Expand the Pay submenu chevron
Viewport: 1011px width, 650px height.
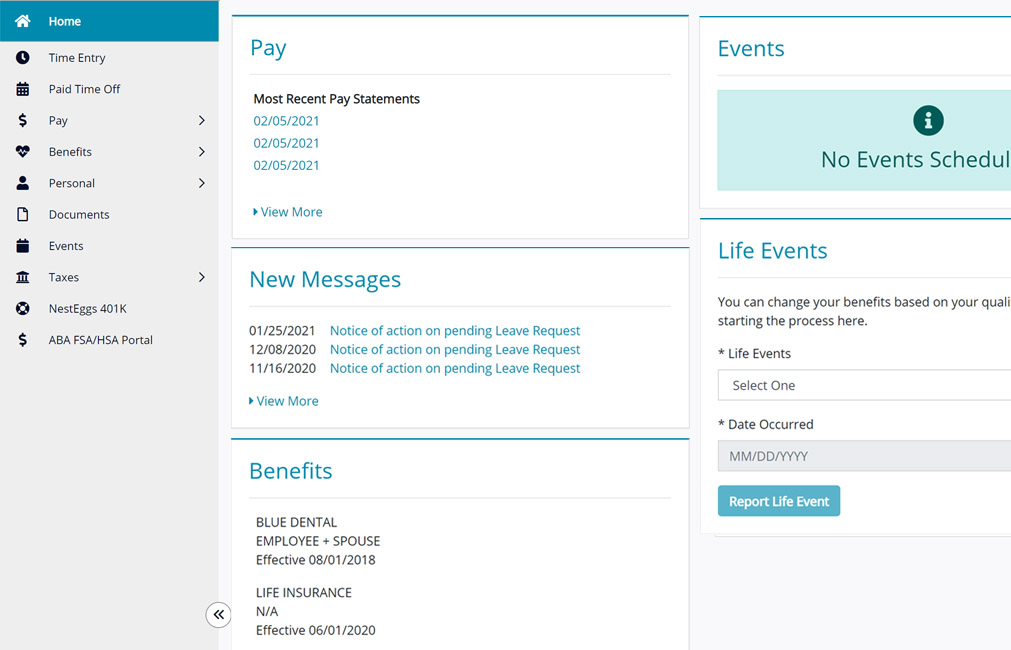click(202, 121)
